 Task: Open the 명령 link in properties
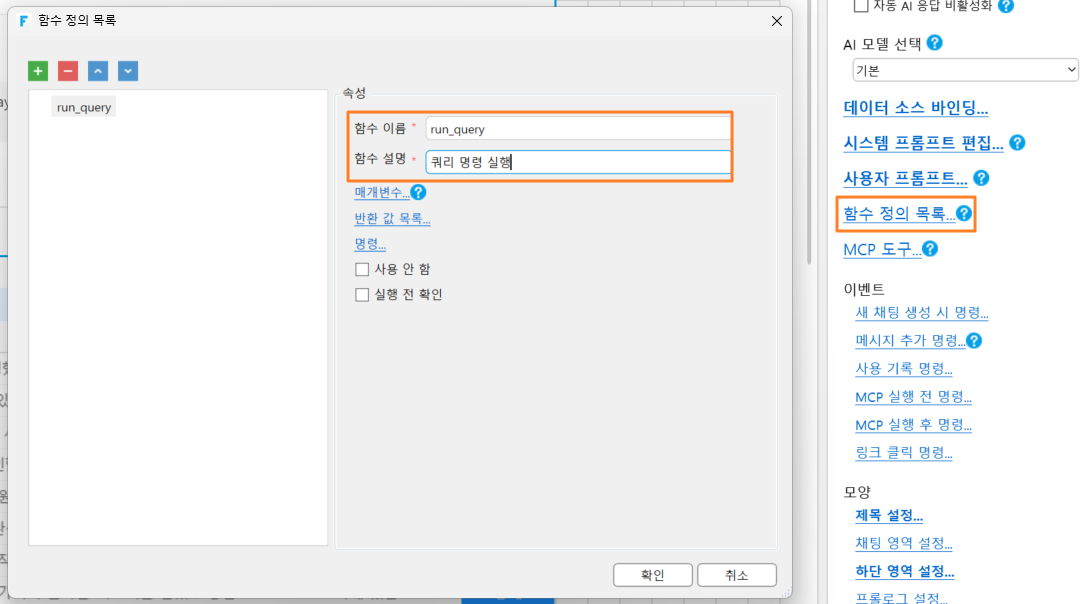(x=370, y=244)
